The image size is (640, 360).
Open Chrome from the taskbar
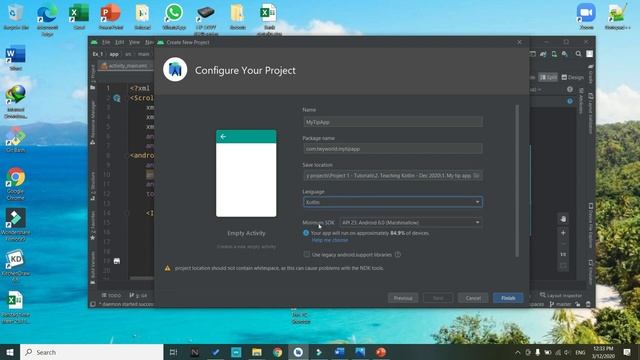point(278,352)
